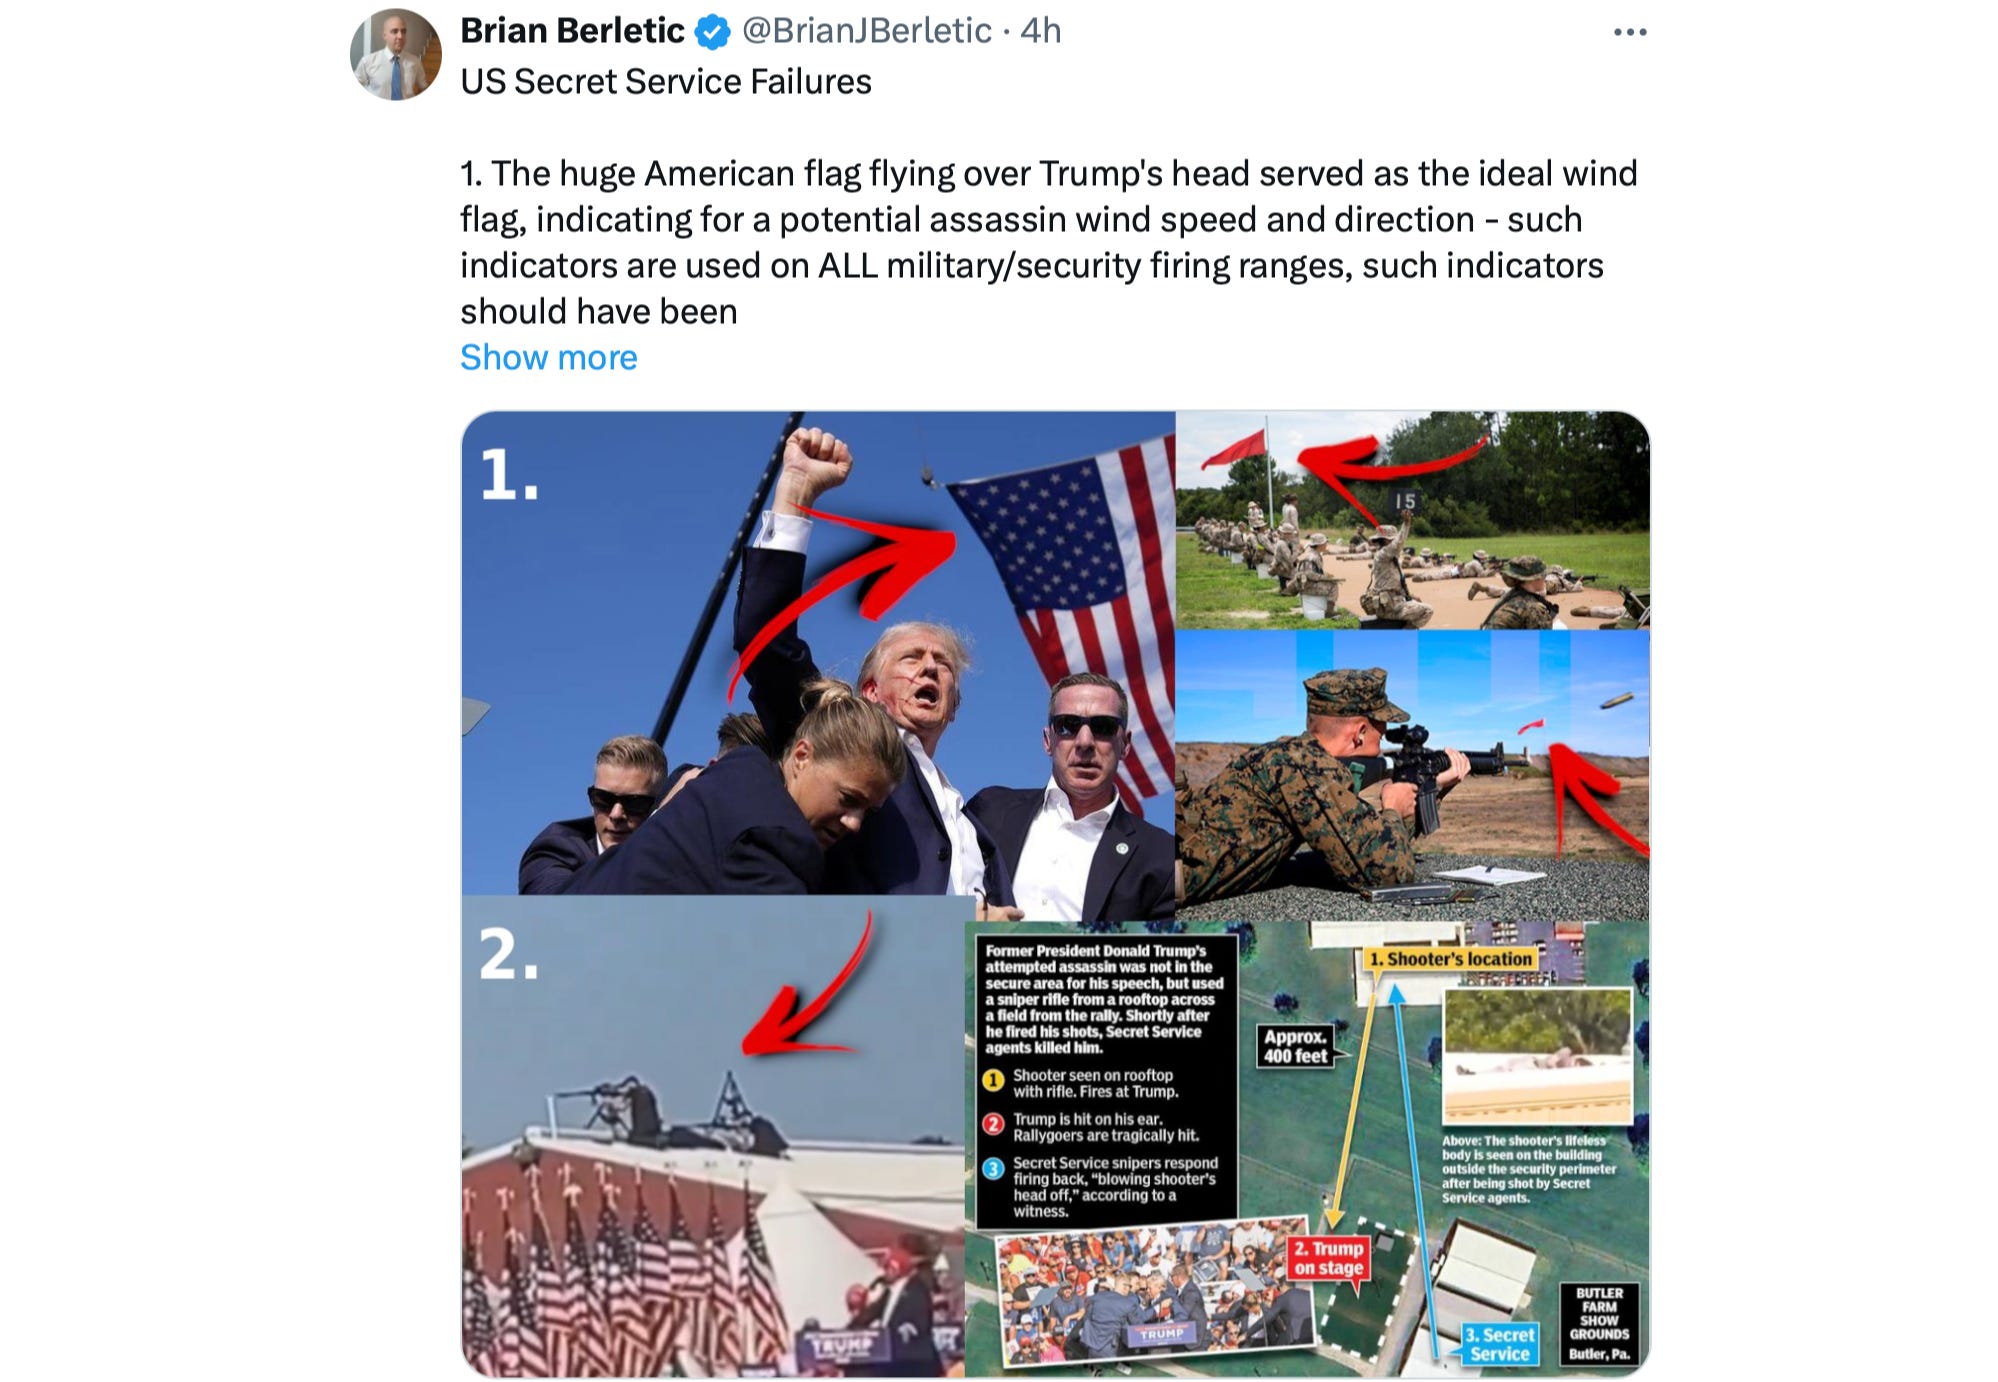Click the 4h timestamp link
Screen dimensions: 1998x1382
[1040, 31]
